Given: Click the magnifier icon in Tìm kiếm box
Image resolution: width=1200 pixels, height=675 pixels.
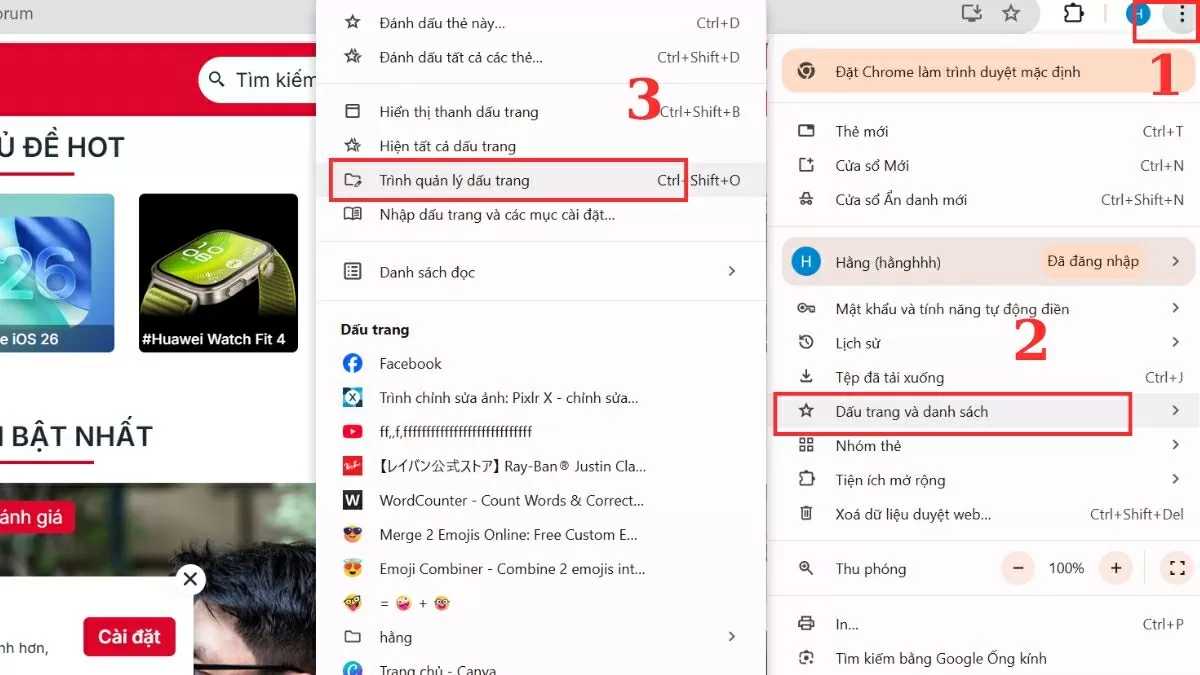Looking at the screenshot, I should click(x=218, y=79).
